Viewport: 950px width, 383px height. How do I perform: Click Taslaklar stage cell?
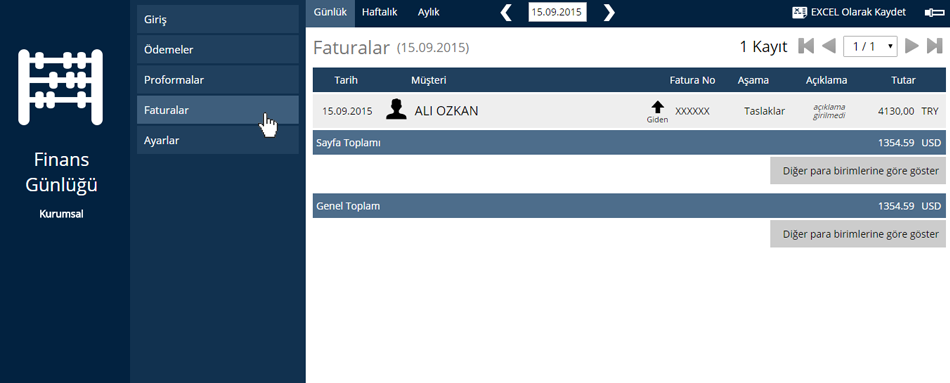pyautogui.click(x=765, y=111)
